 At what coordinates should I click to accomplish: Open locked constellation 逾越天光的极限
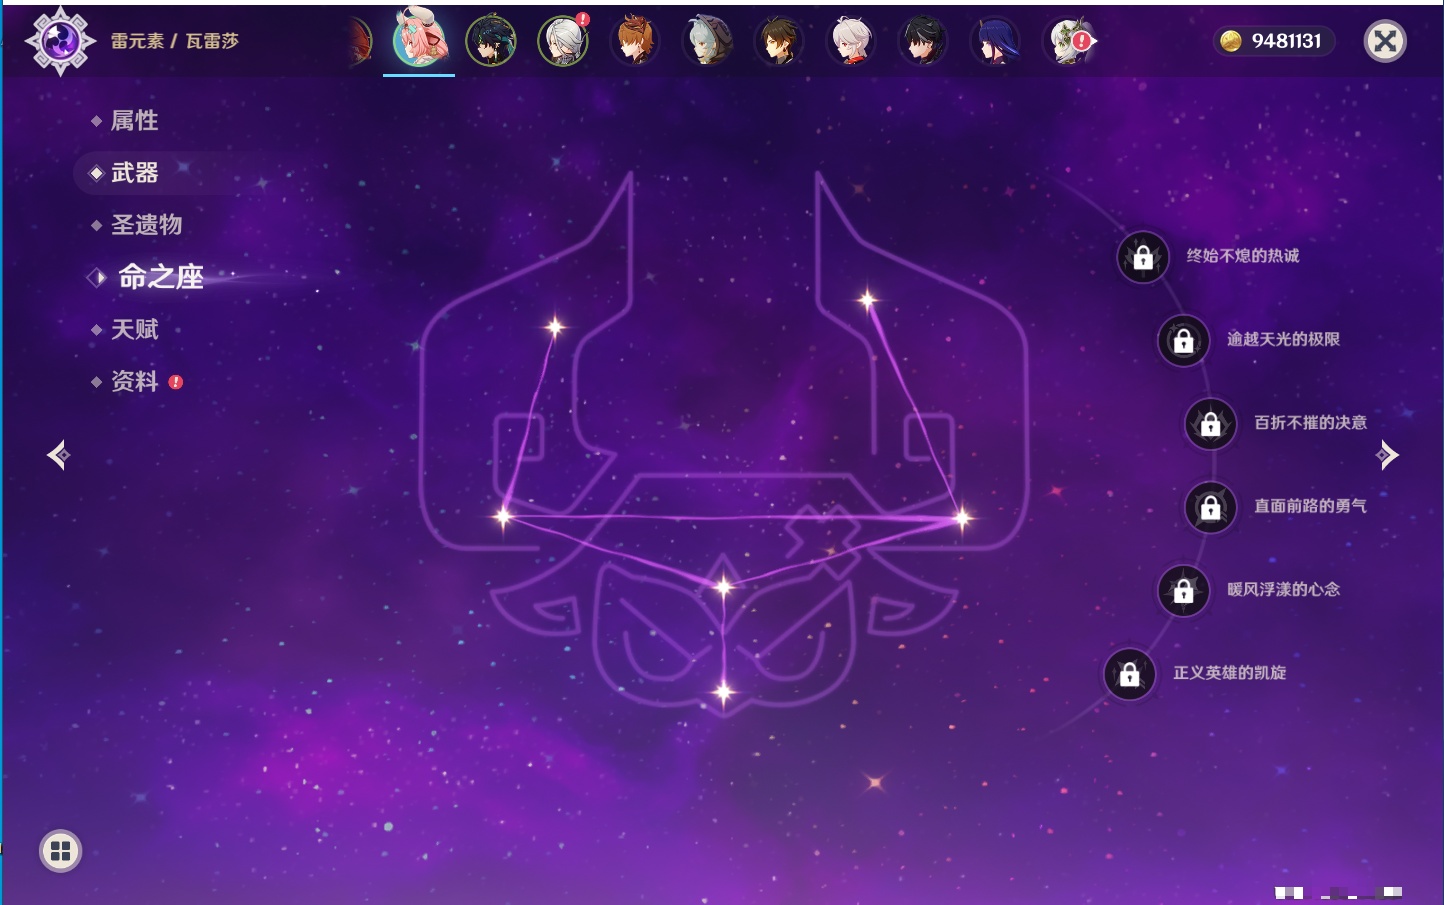pyautogui.click(x=1184, y=340)
